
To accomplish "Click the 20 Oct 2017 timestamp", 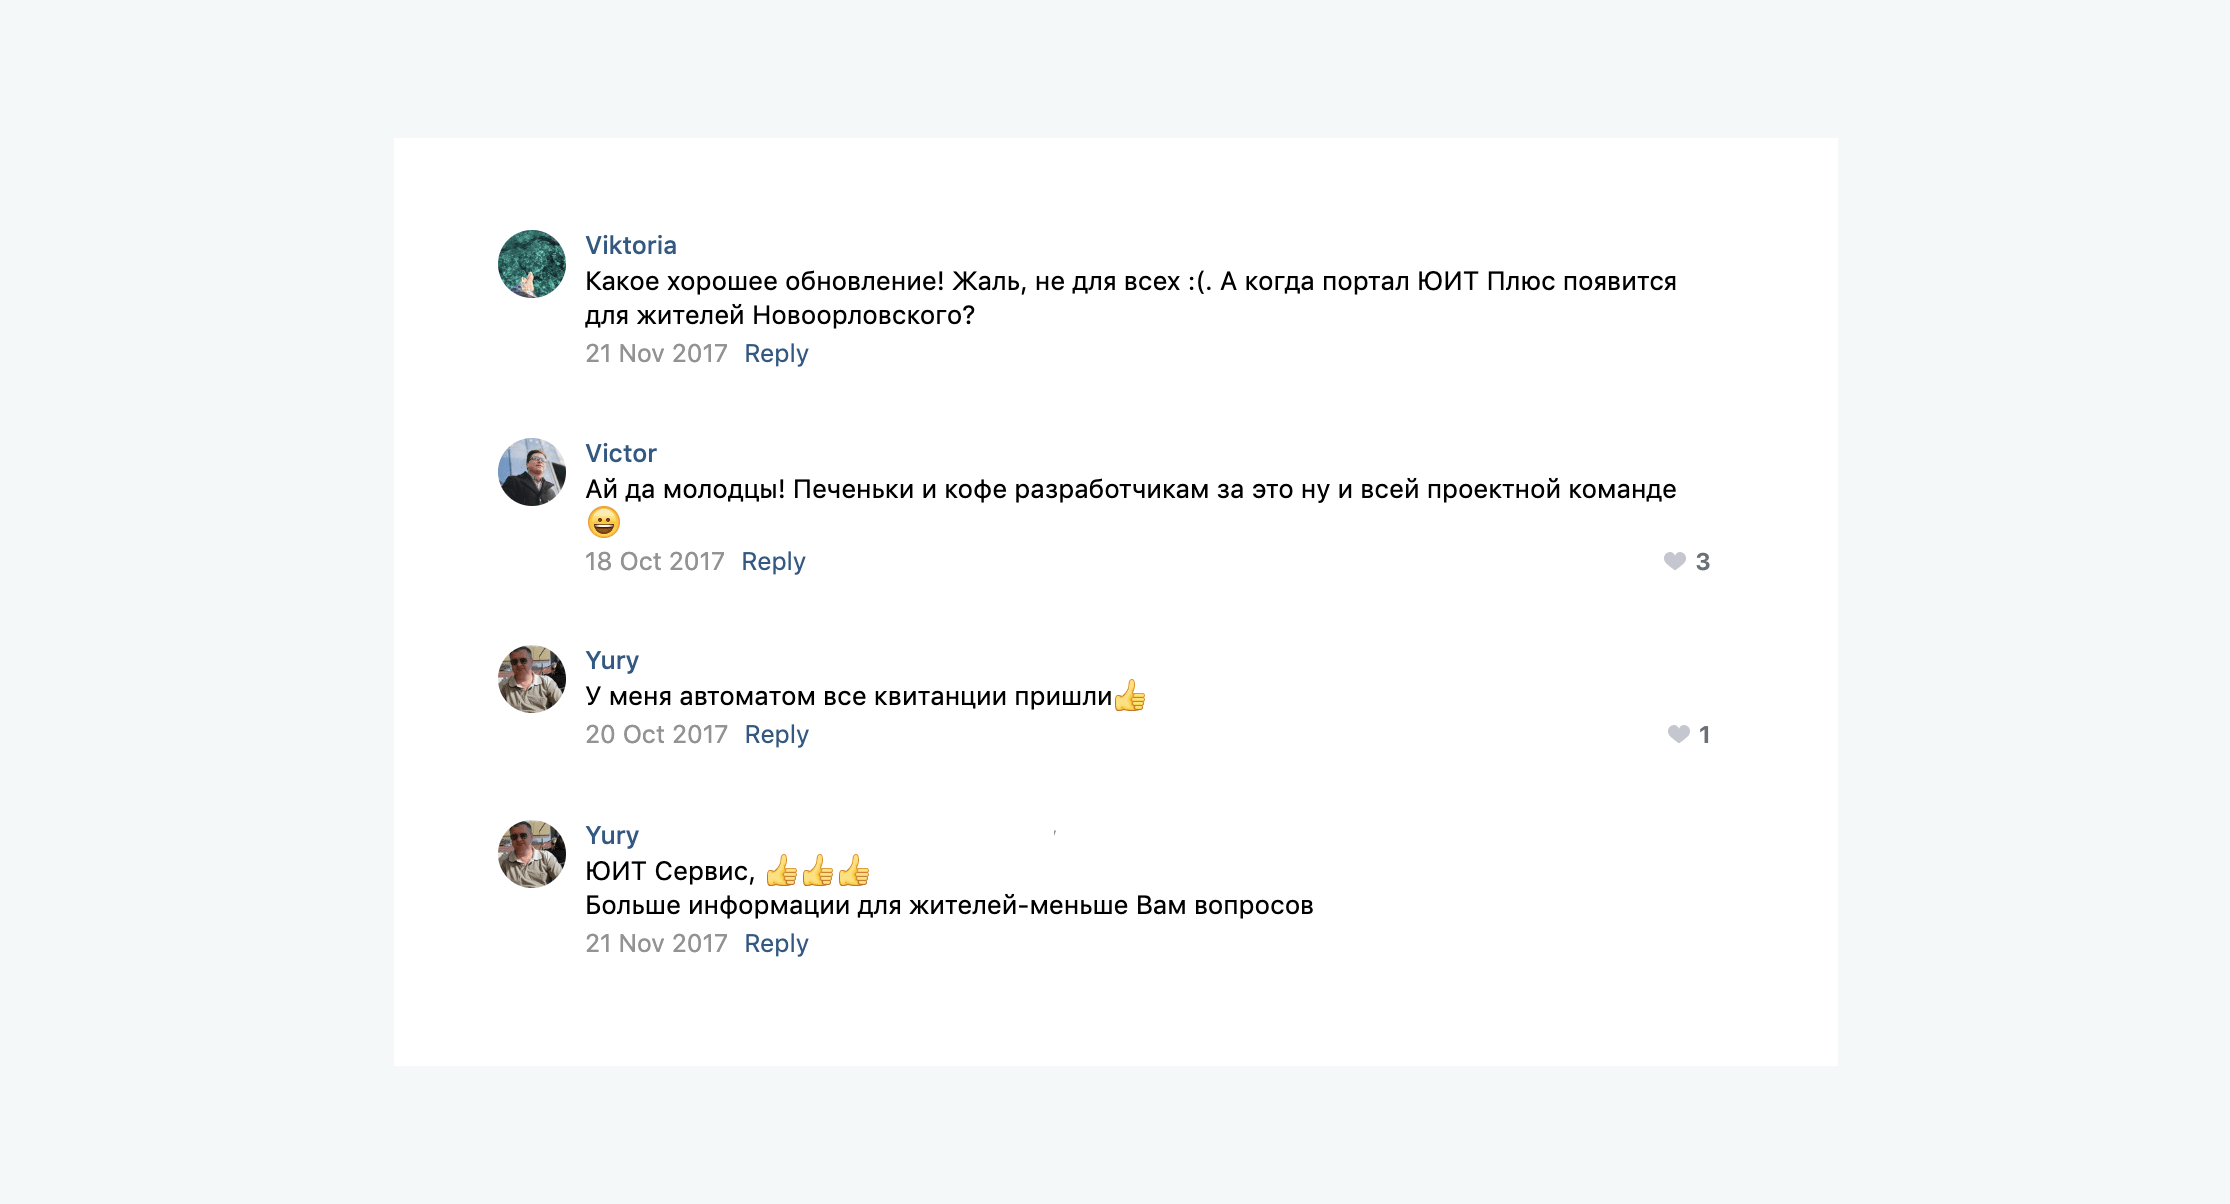I will point(656,734).
